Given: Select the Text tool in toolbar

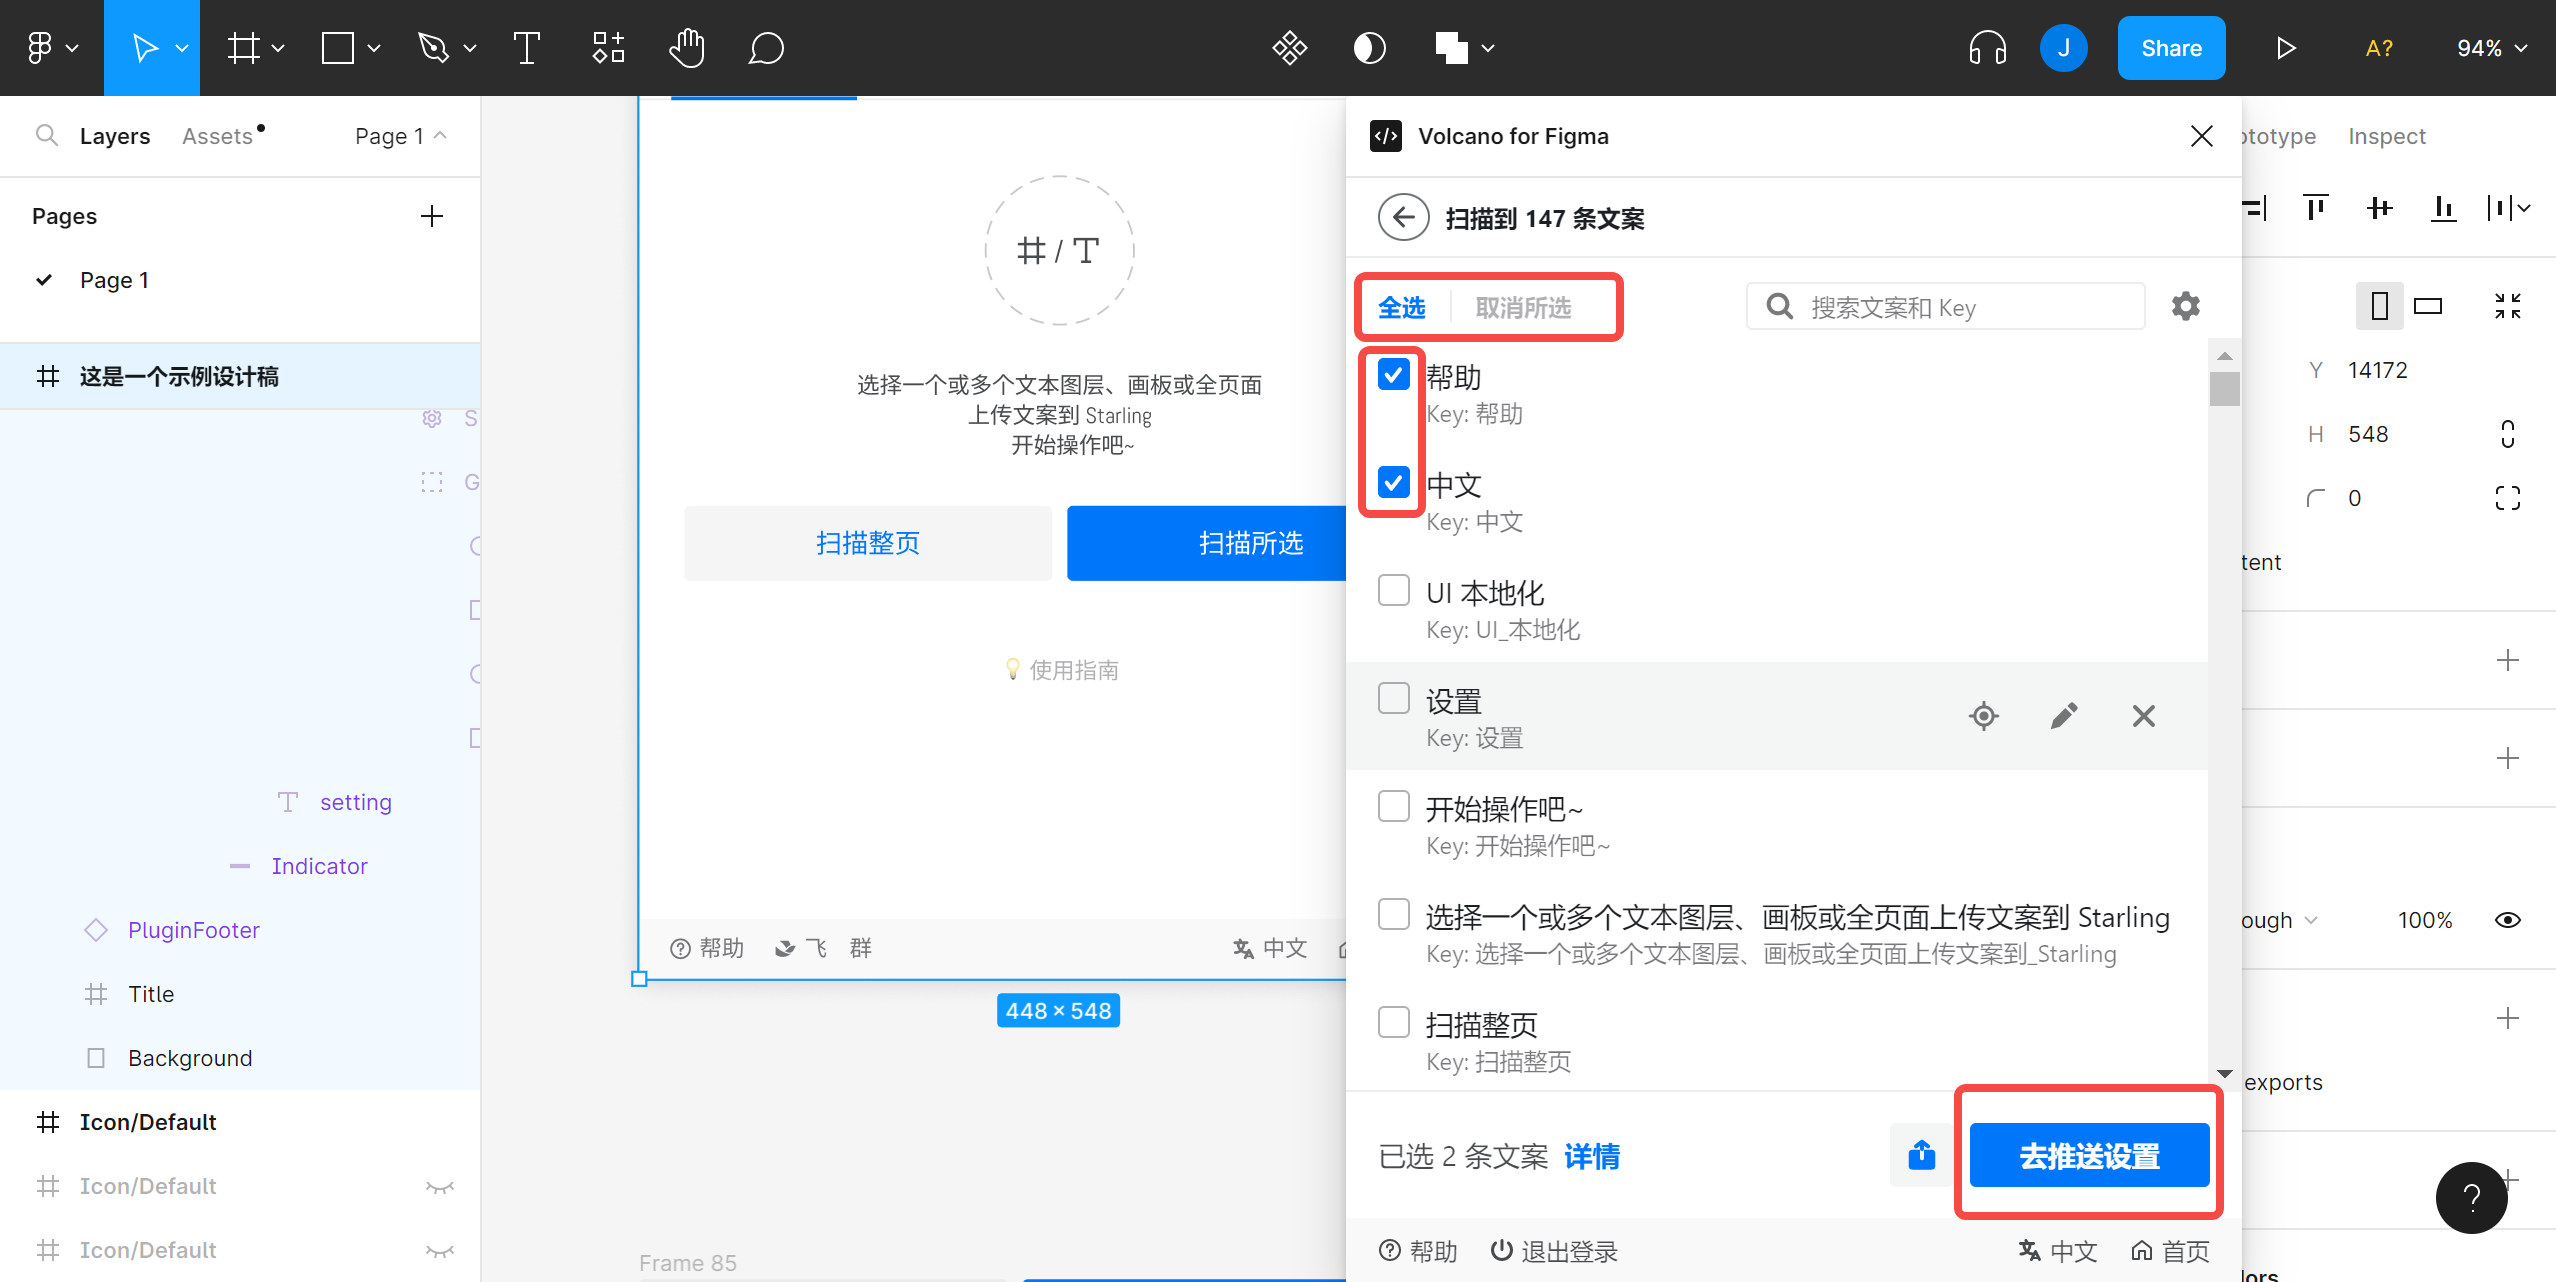Looking at the screenshot, I should [x=526, y=48].
